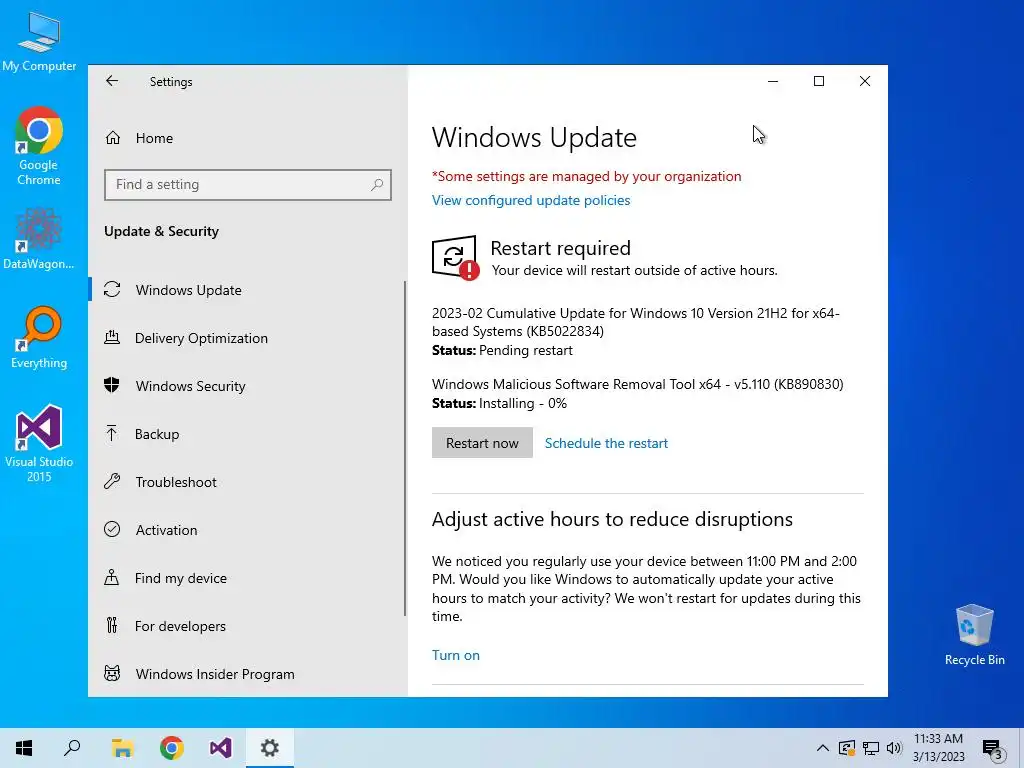The width and height of the screenshot is (1024, 768).
Task: Click the magnifier icon in Find a setting
Action: pyautogui.click(x=377, y=185)
